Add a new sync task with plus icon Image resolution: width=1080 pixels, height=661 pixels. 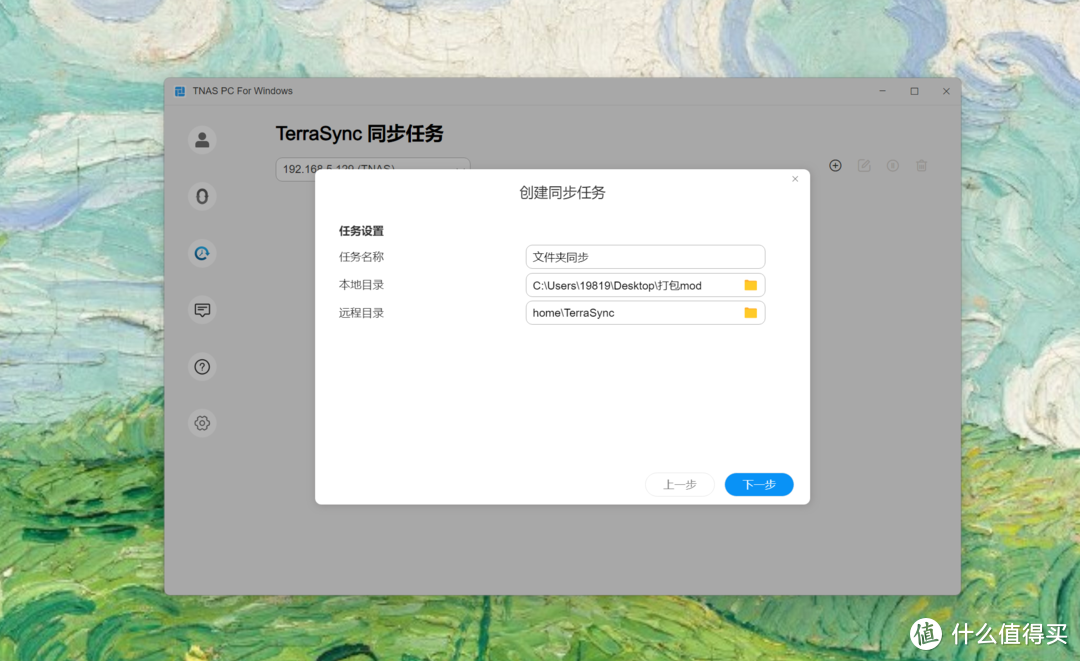(x=835, y=165)
